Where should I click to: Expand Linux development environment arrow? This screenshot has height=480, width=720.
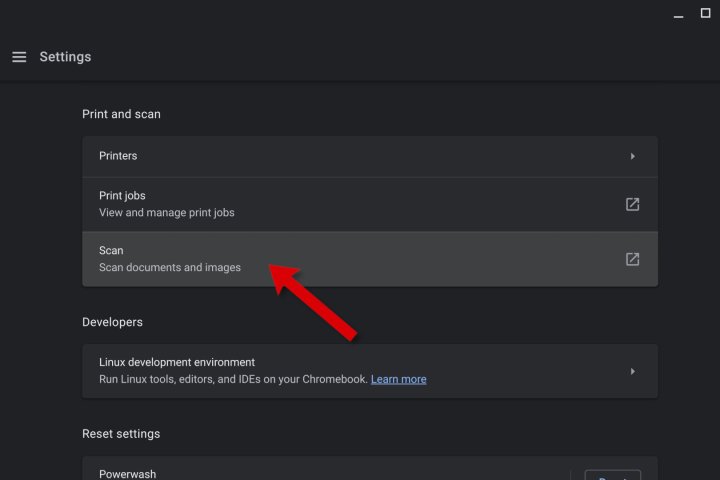633,371
